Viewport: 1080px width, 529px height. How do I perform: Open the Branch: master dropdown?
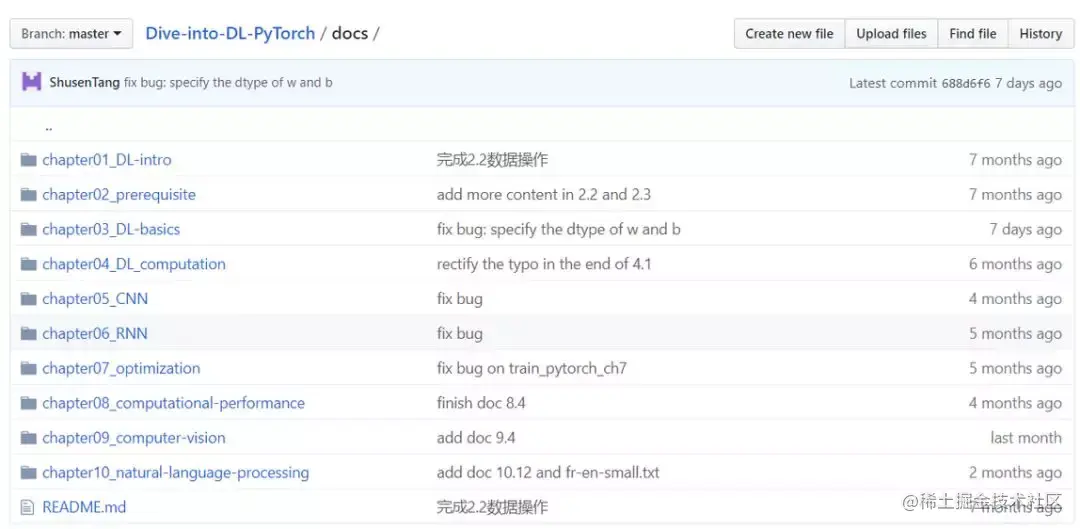(x=71, y=34)
